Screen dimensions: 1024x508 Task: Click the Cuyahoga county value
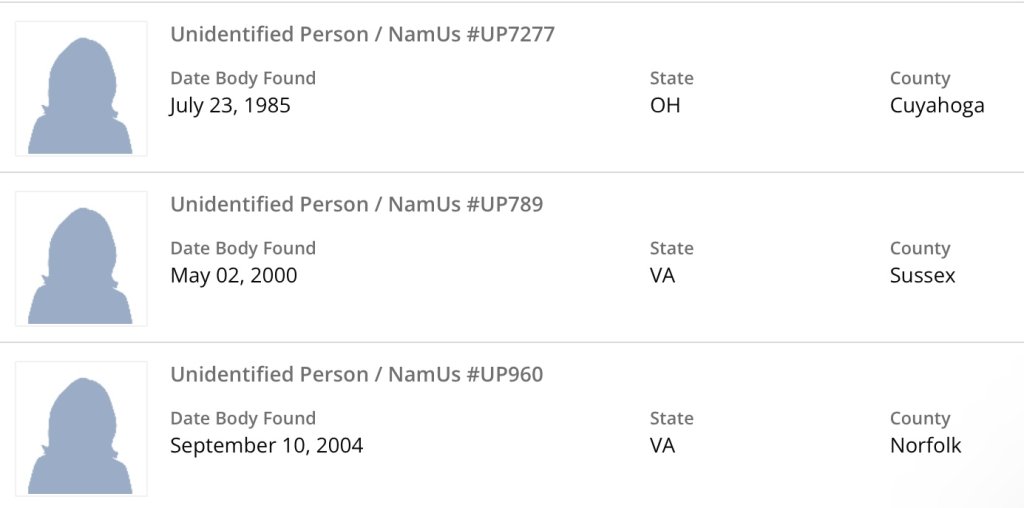click(x=937, y=105)
